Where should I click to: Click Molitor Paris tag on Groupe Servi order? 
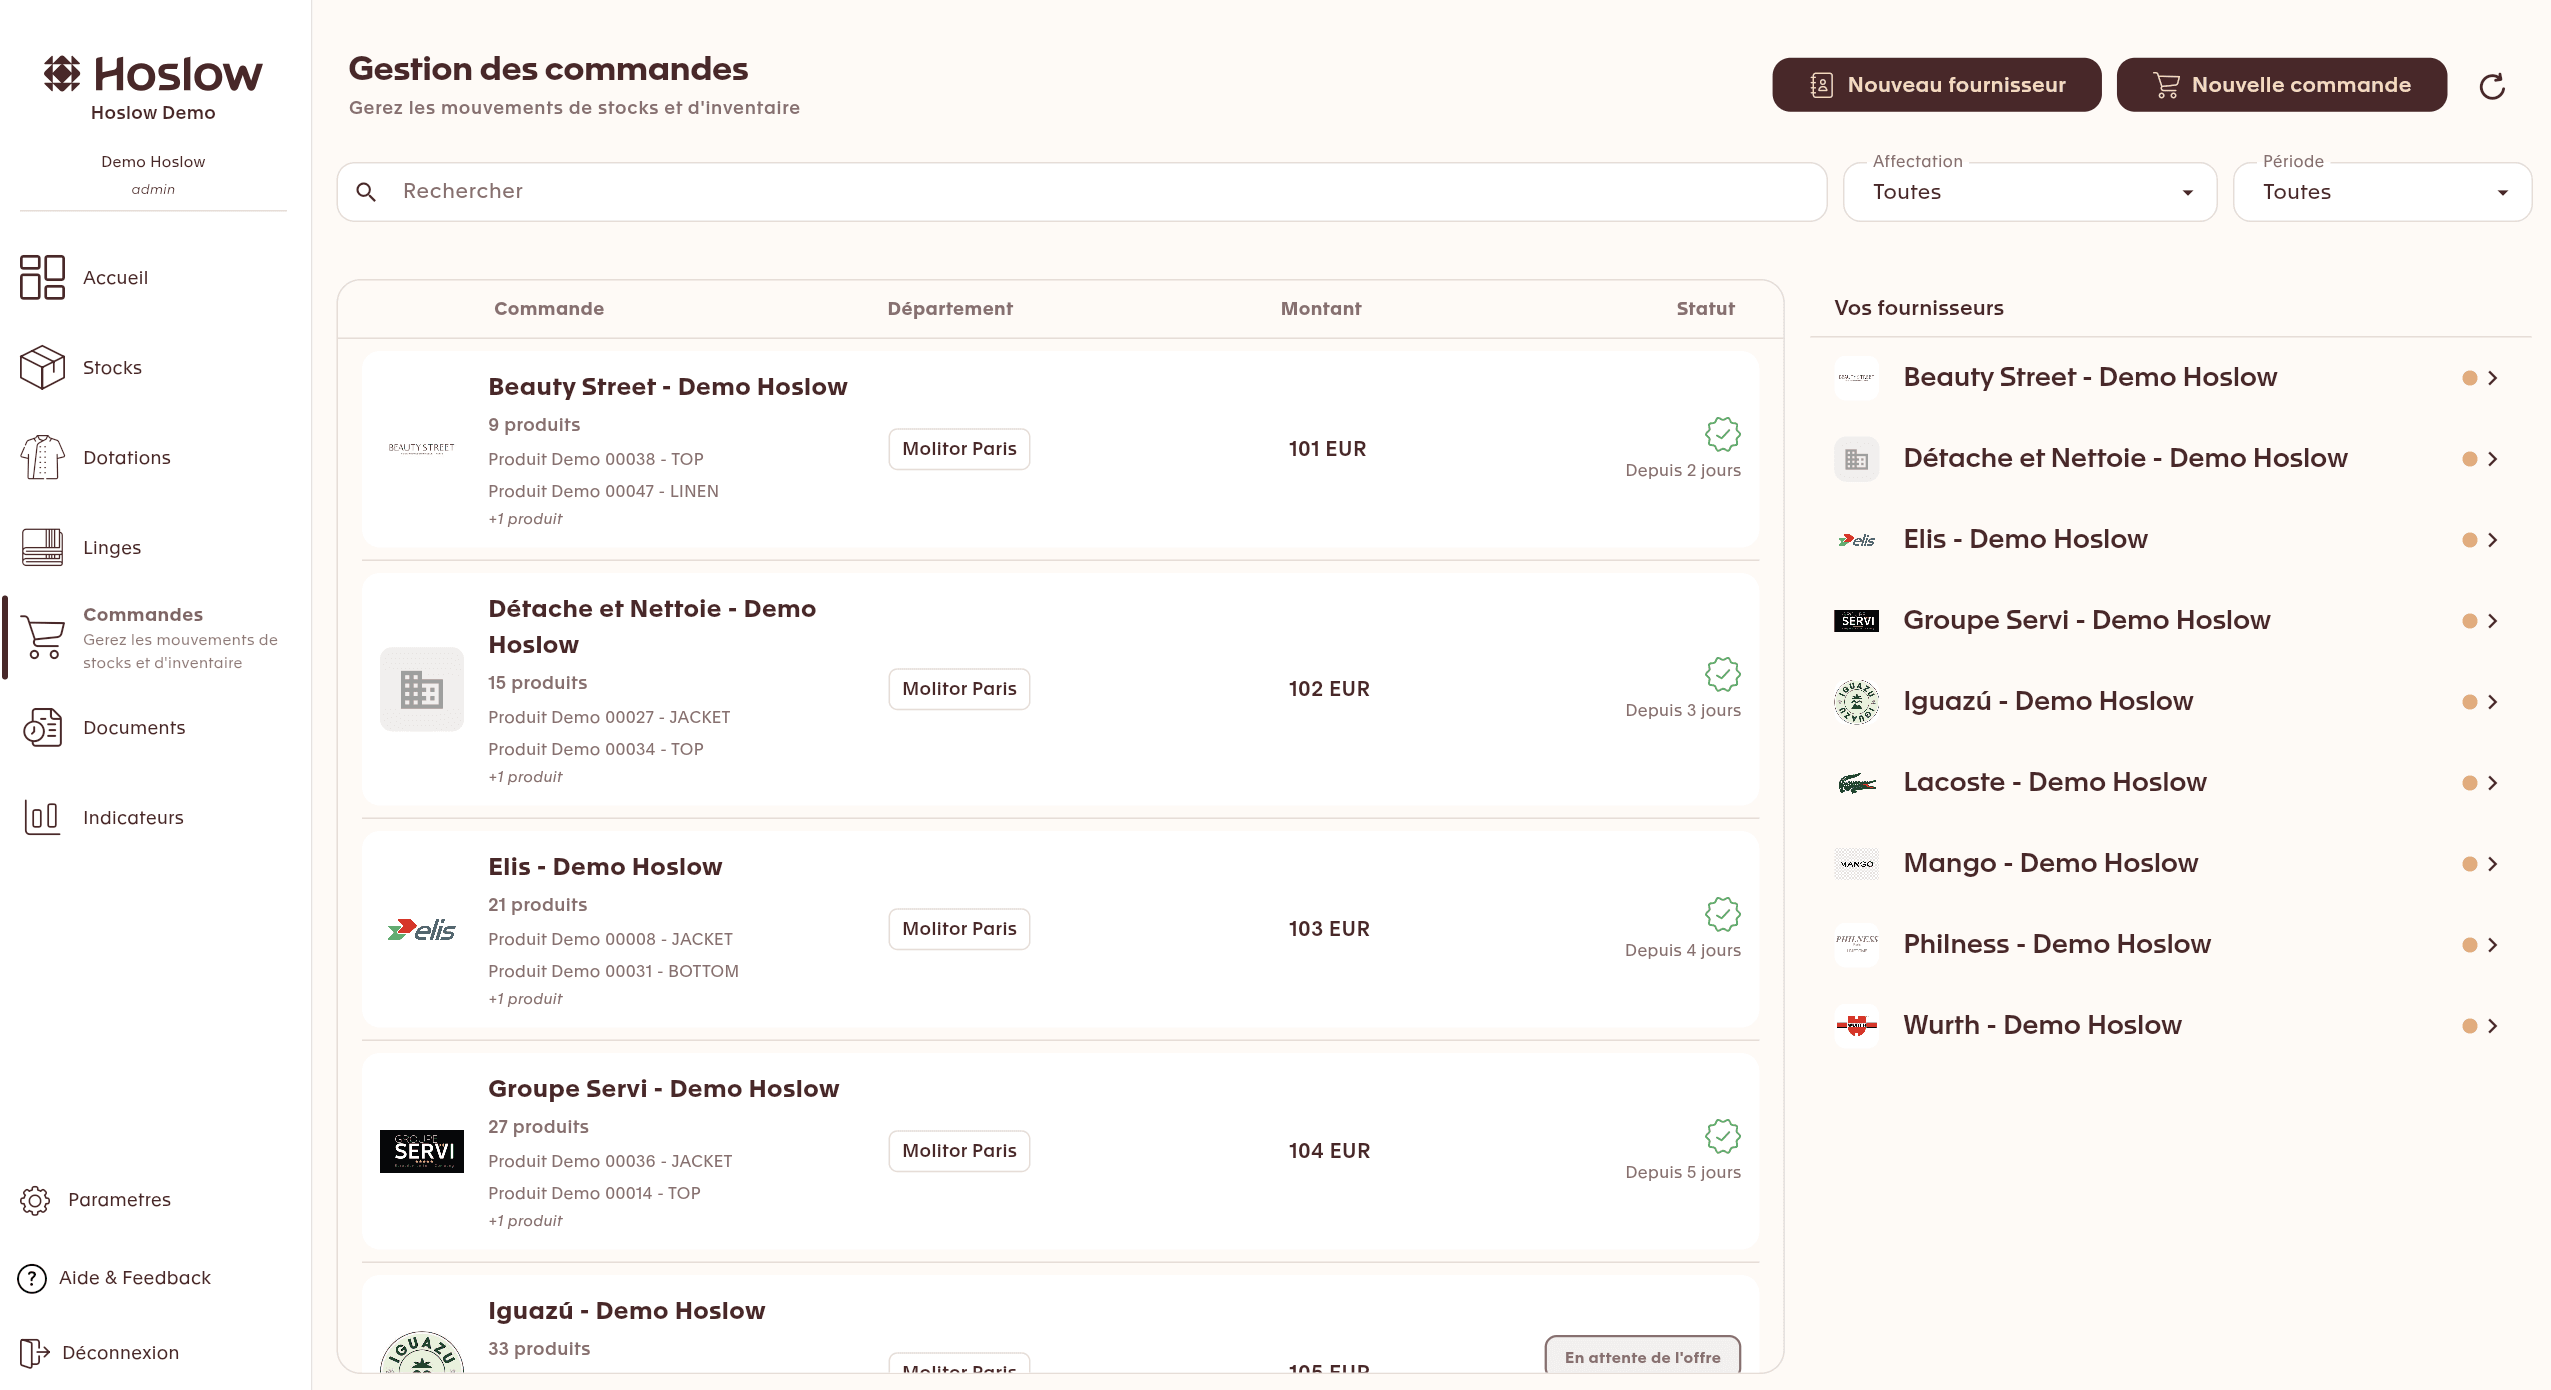pos(959,1151)
